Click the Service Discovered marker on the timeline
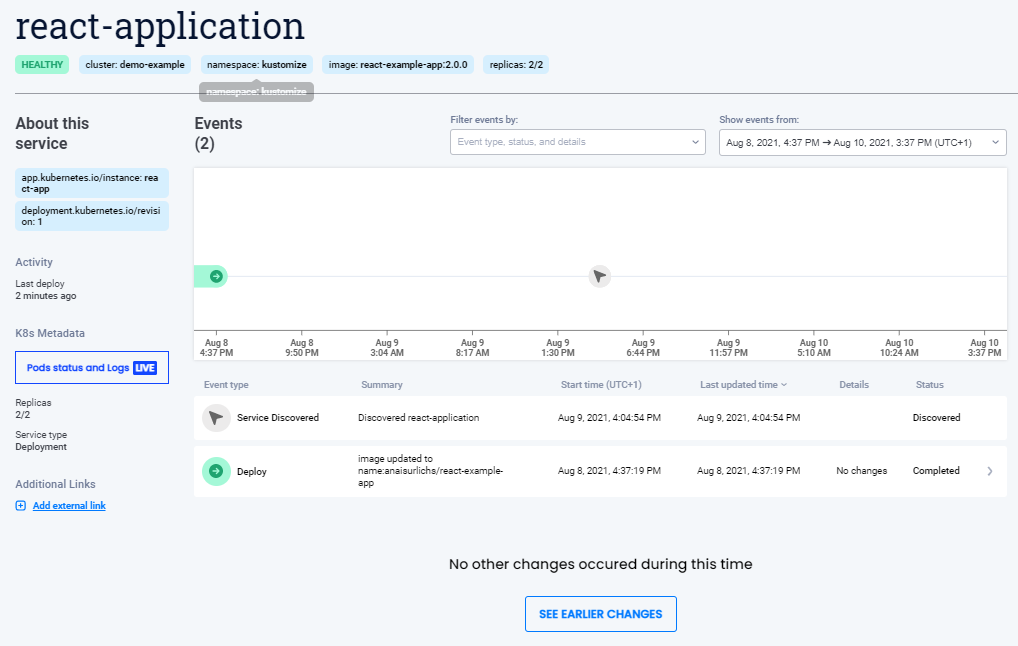The height and width of the screenshot is (646, 1018). point(600,277)
